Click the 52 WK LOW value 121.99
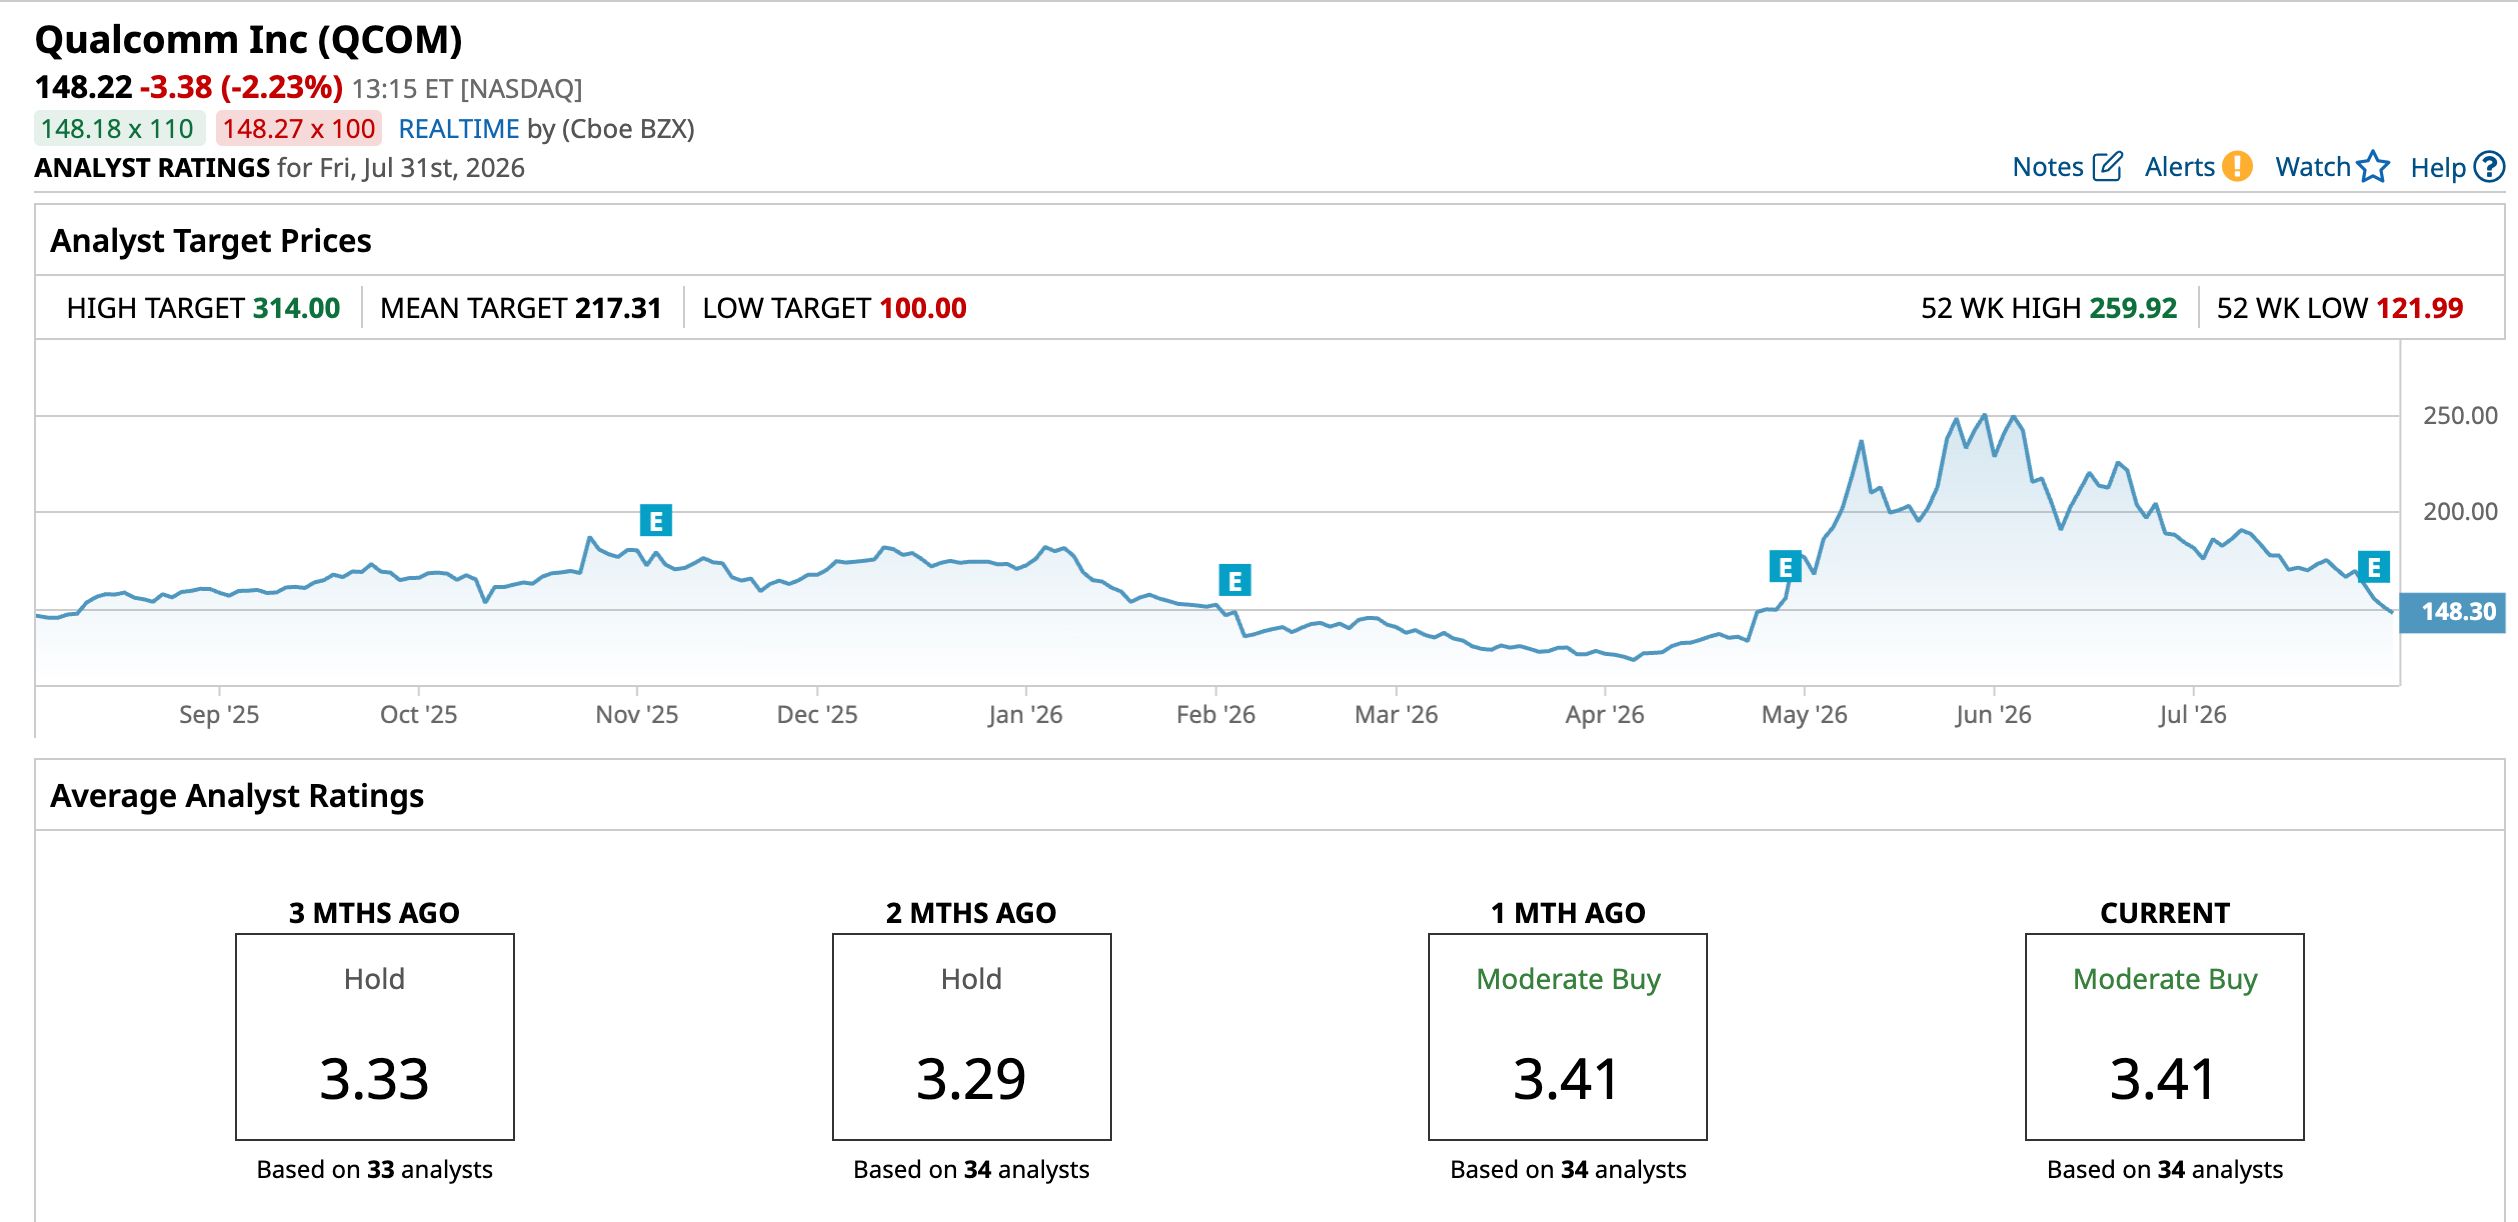 pyautogui.click(x=2420, y=308)
